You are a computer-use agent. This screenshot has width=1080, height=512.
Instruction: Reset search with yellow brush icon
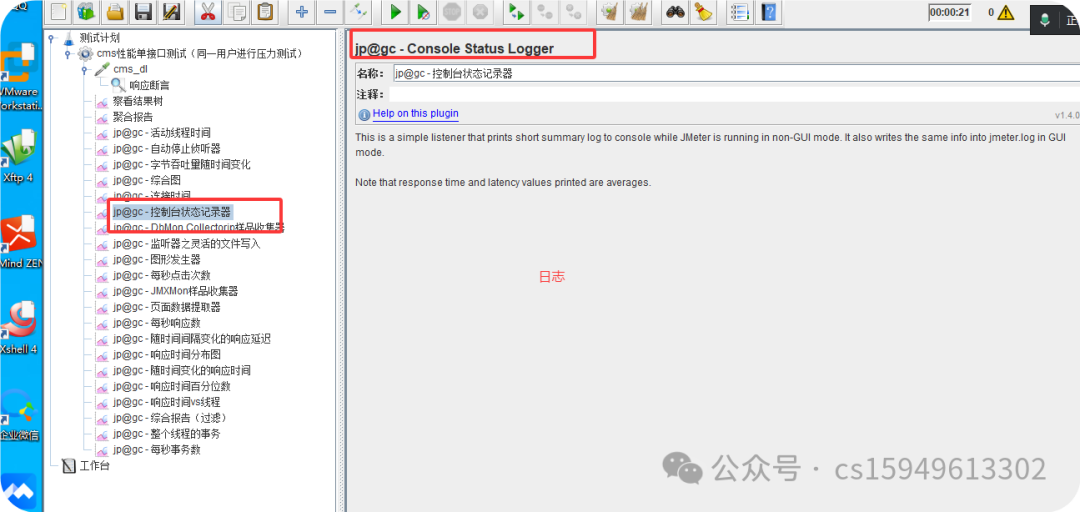703,11
